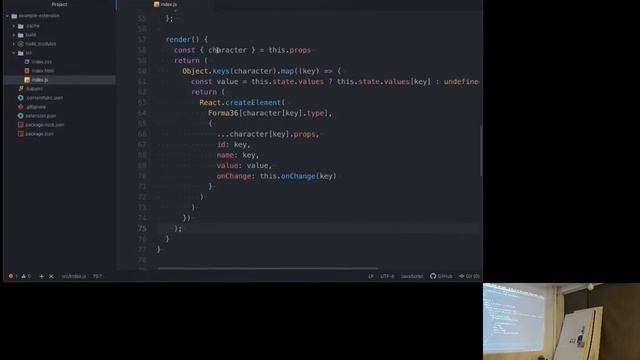Click the extension.json teal circle icon

(x=21, y=116)
